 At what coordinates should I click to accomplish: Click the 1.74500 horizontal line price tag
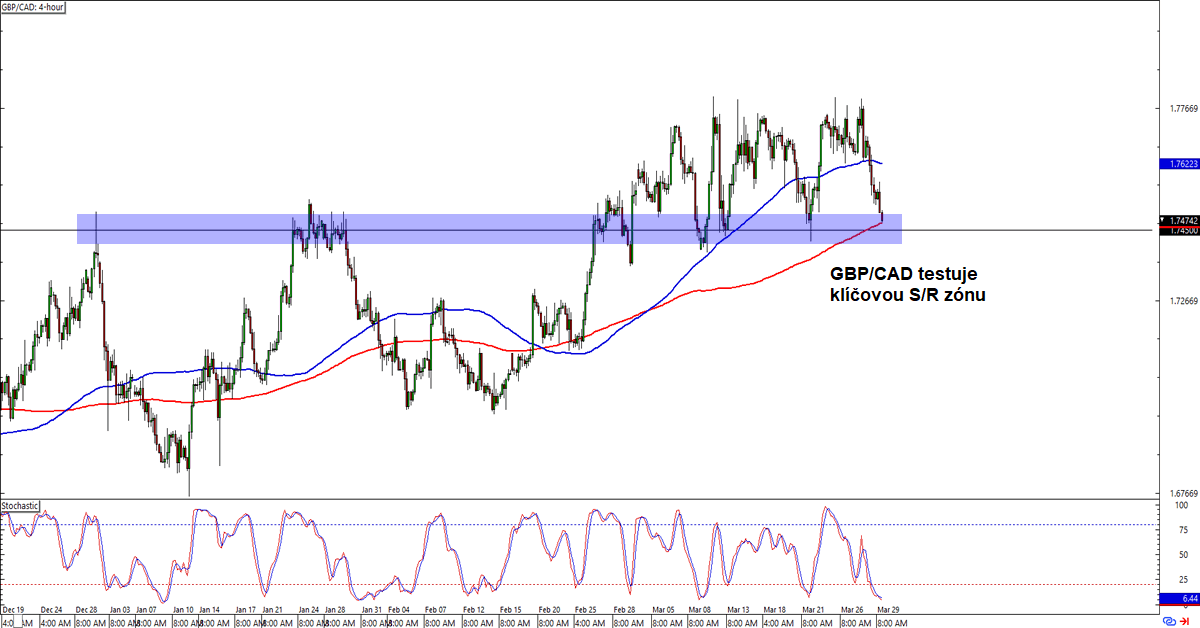[x=1181, y=230]
